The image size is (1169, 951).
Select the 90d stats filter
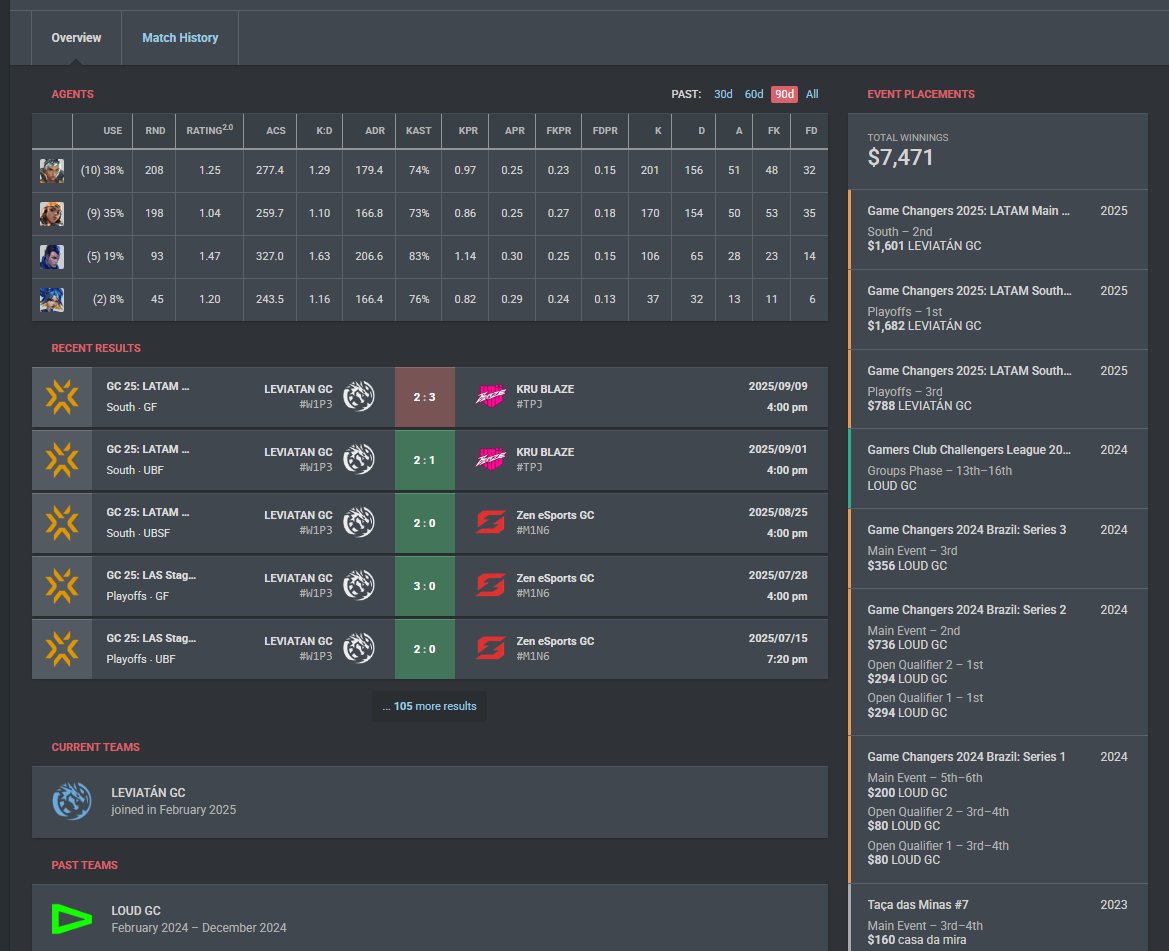pos(784,94)
